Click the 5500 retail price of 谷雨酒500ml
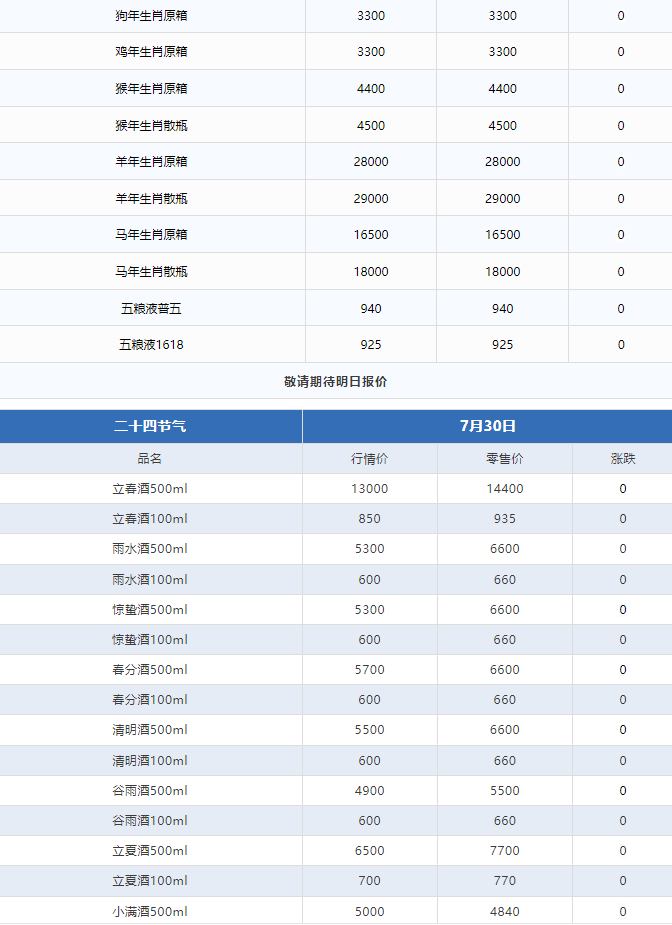 (x=504, y=790)
